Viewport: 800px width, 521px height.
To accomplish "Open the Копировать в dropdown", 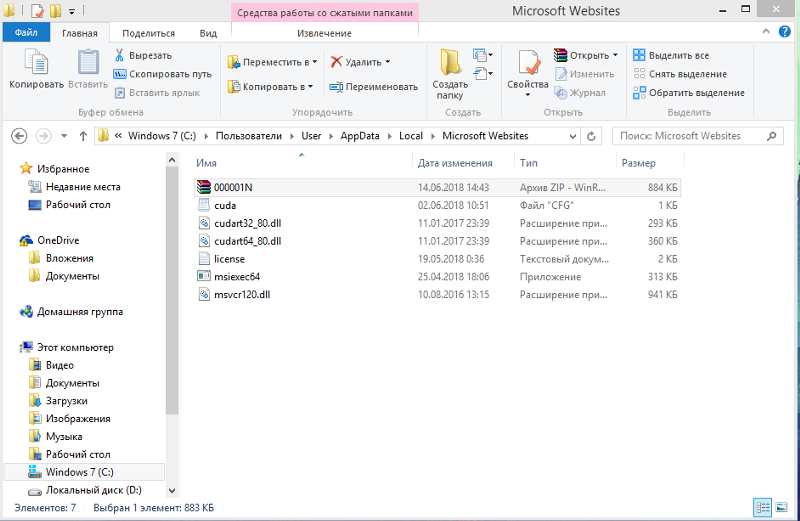I will pyautogui.click(x=270, y=87).
